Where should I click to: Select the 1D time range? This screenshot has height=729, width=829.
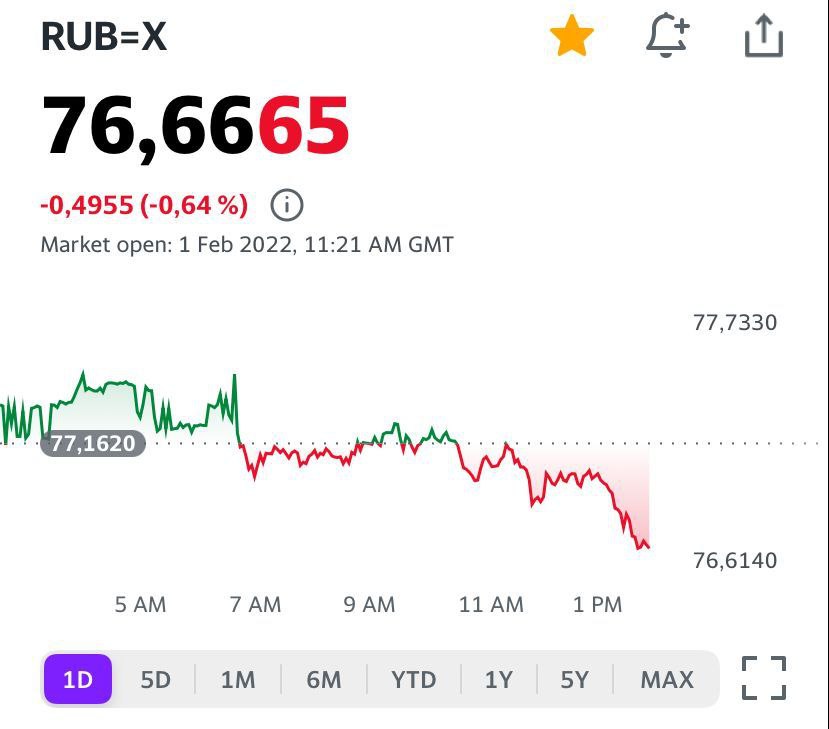tap(77, 680)
